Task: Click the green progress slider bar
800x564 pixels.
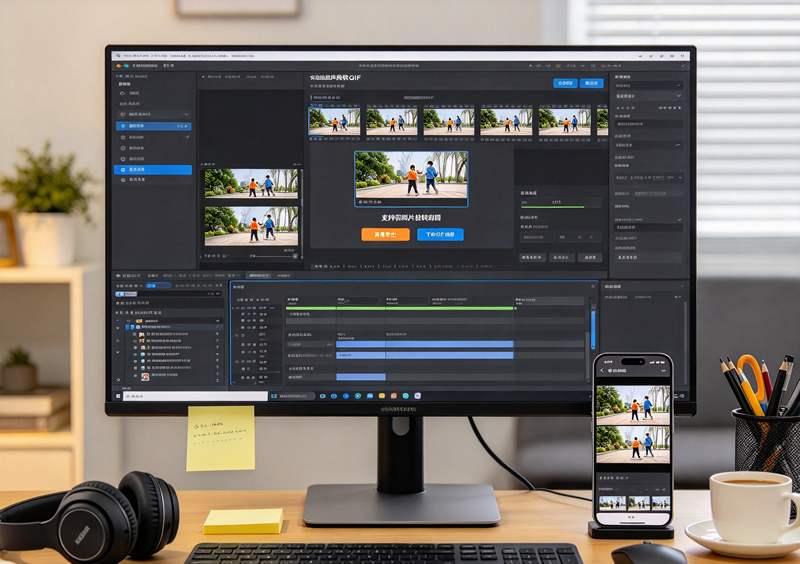Action: [553, 207]
